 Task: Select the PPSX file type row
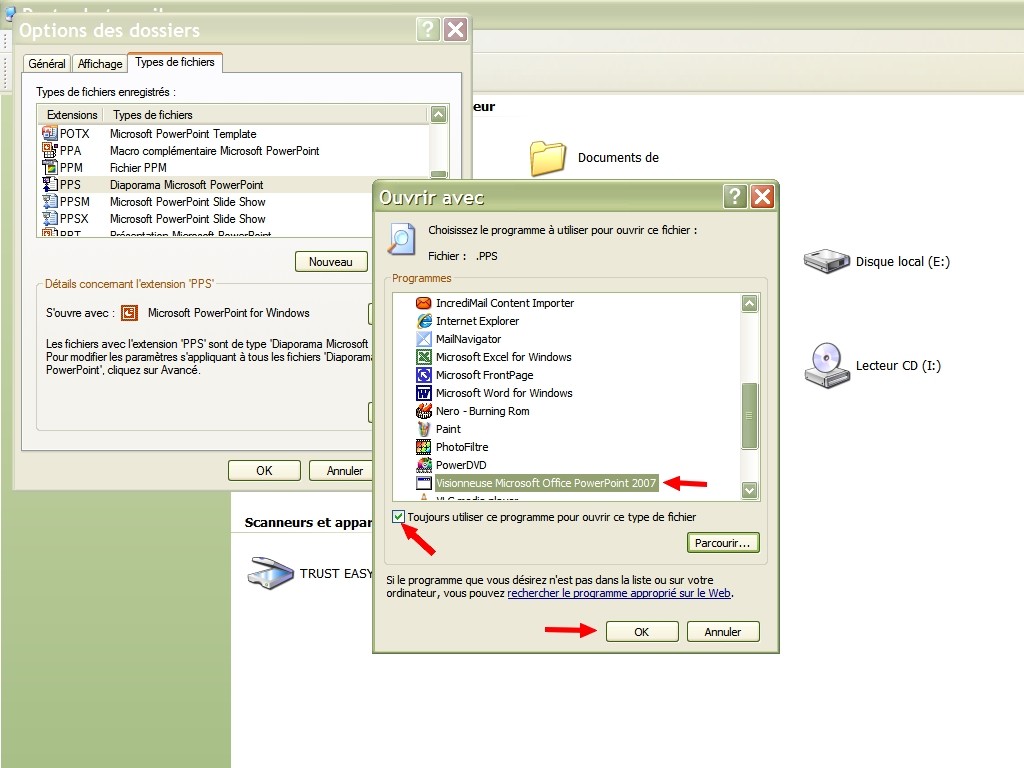(187, 219)
